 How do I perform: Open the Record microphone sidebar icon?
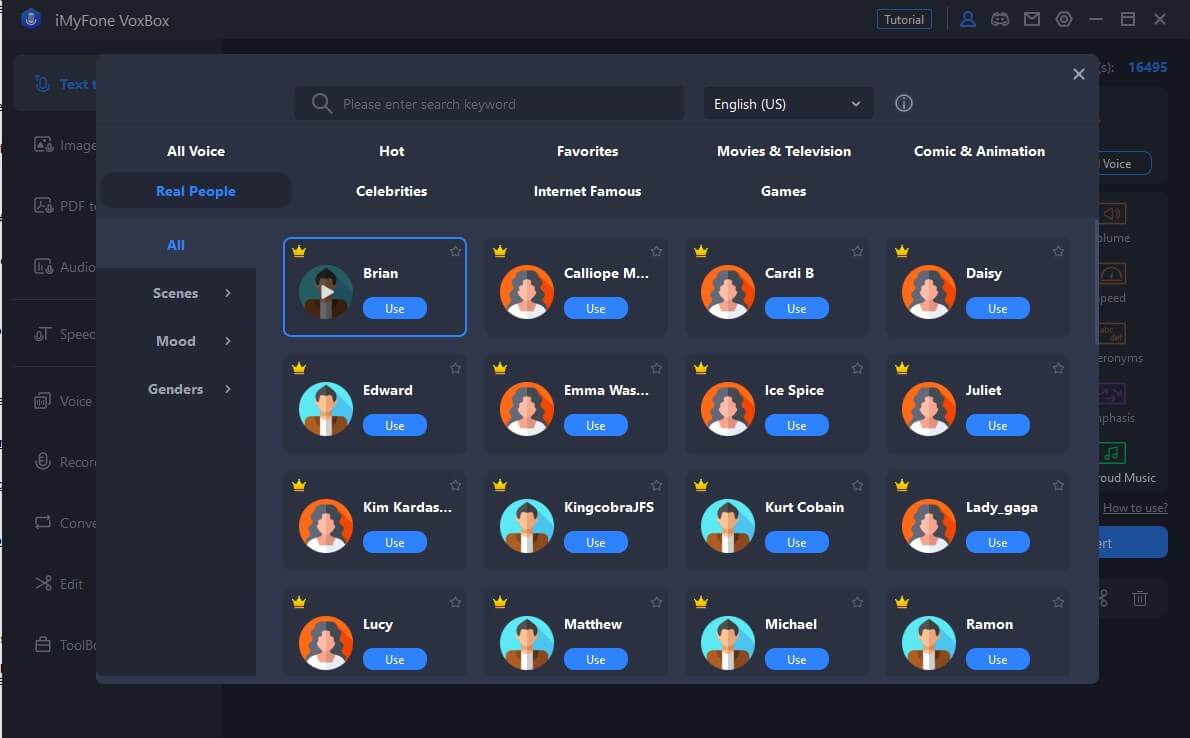43,462
